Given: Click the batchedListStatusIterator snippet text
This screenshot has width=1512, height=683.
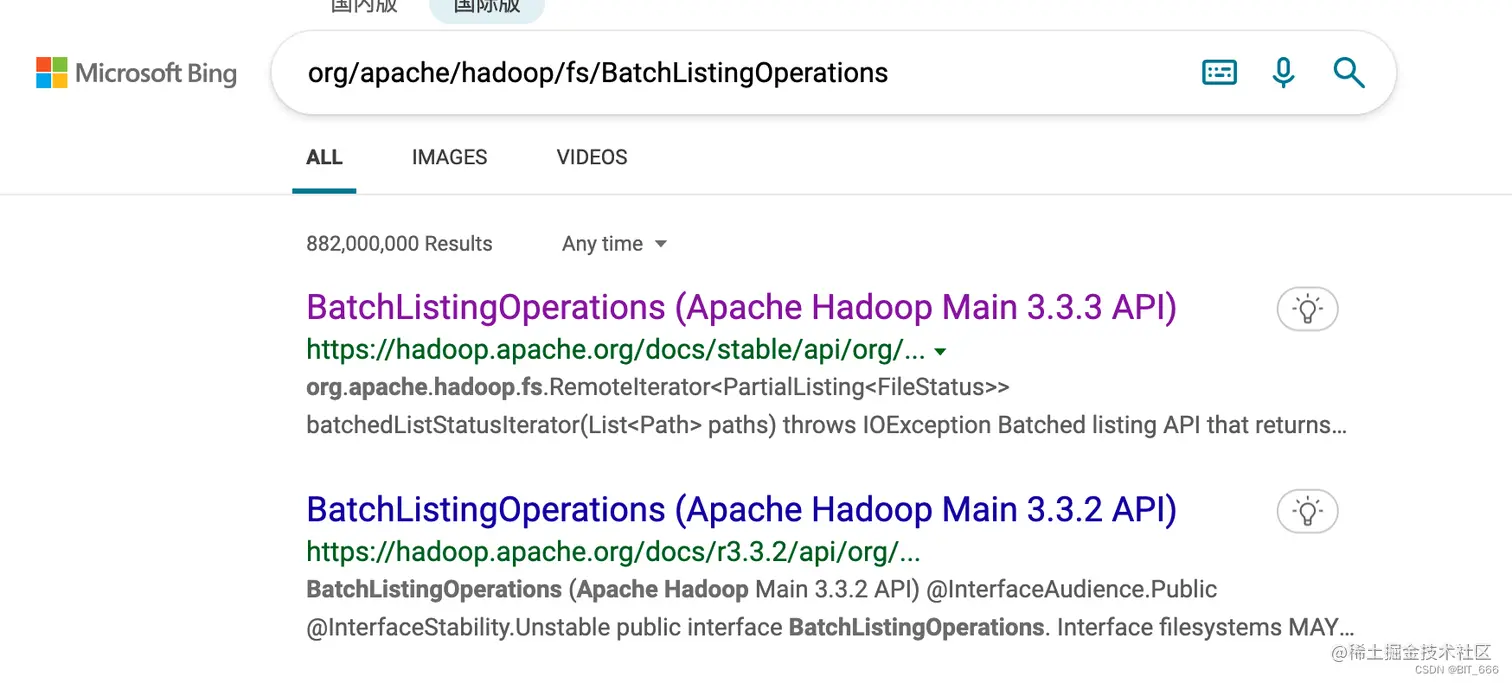Looking at the screenshot, I should (826, 425).
